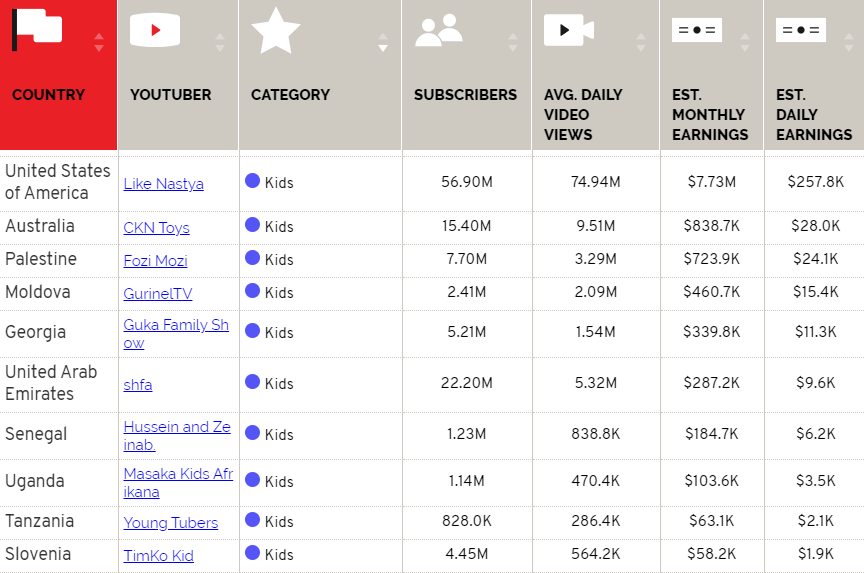Image resolution: width=864 pixels, height=573 pixels.
Task: Open the Masaka Kids Afrikana link
Action: pyautogui.click(x=178, y=482)
